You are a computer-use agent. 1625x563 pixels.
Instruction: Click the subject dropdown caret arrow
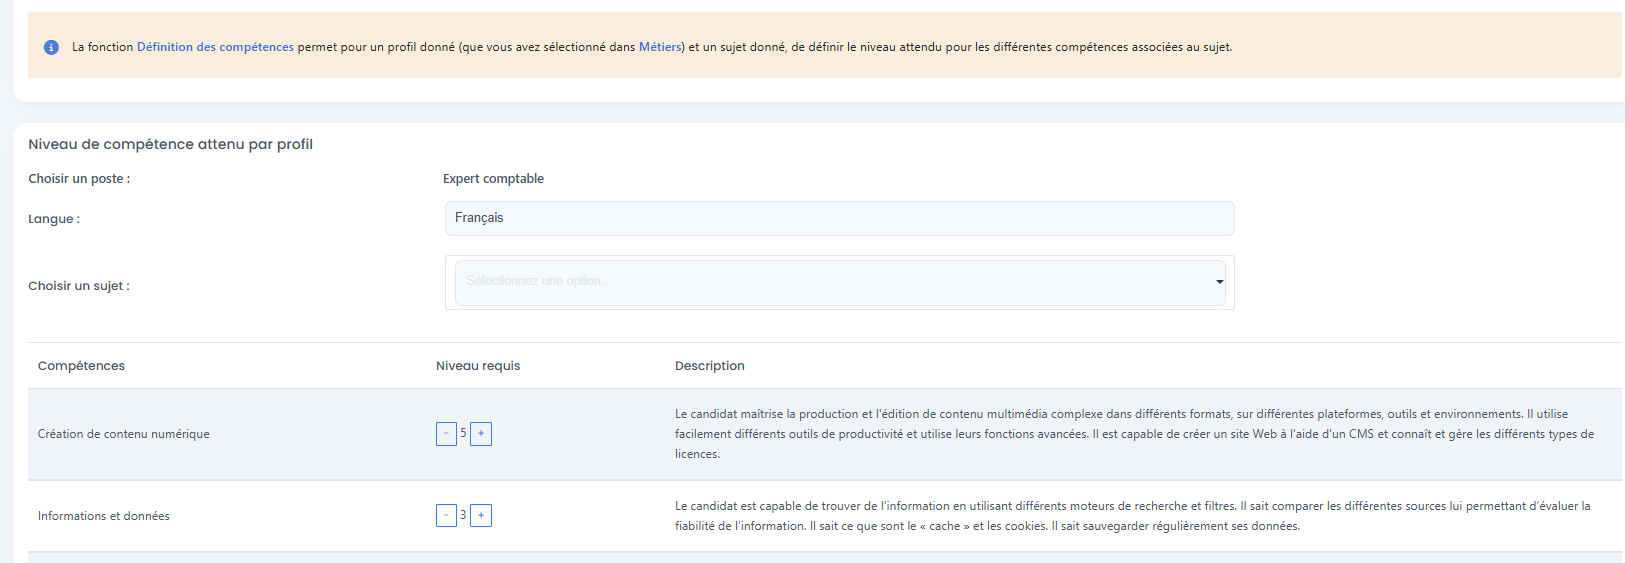1219,282
